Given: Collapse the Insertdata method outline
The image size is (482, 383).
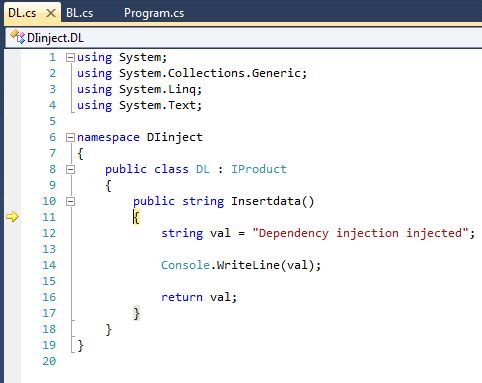Looking at the screenshot, I should 70,201.
